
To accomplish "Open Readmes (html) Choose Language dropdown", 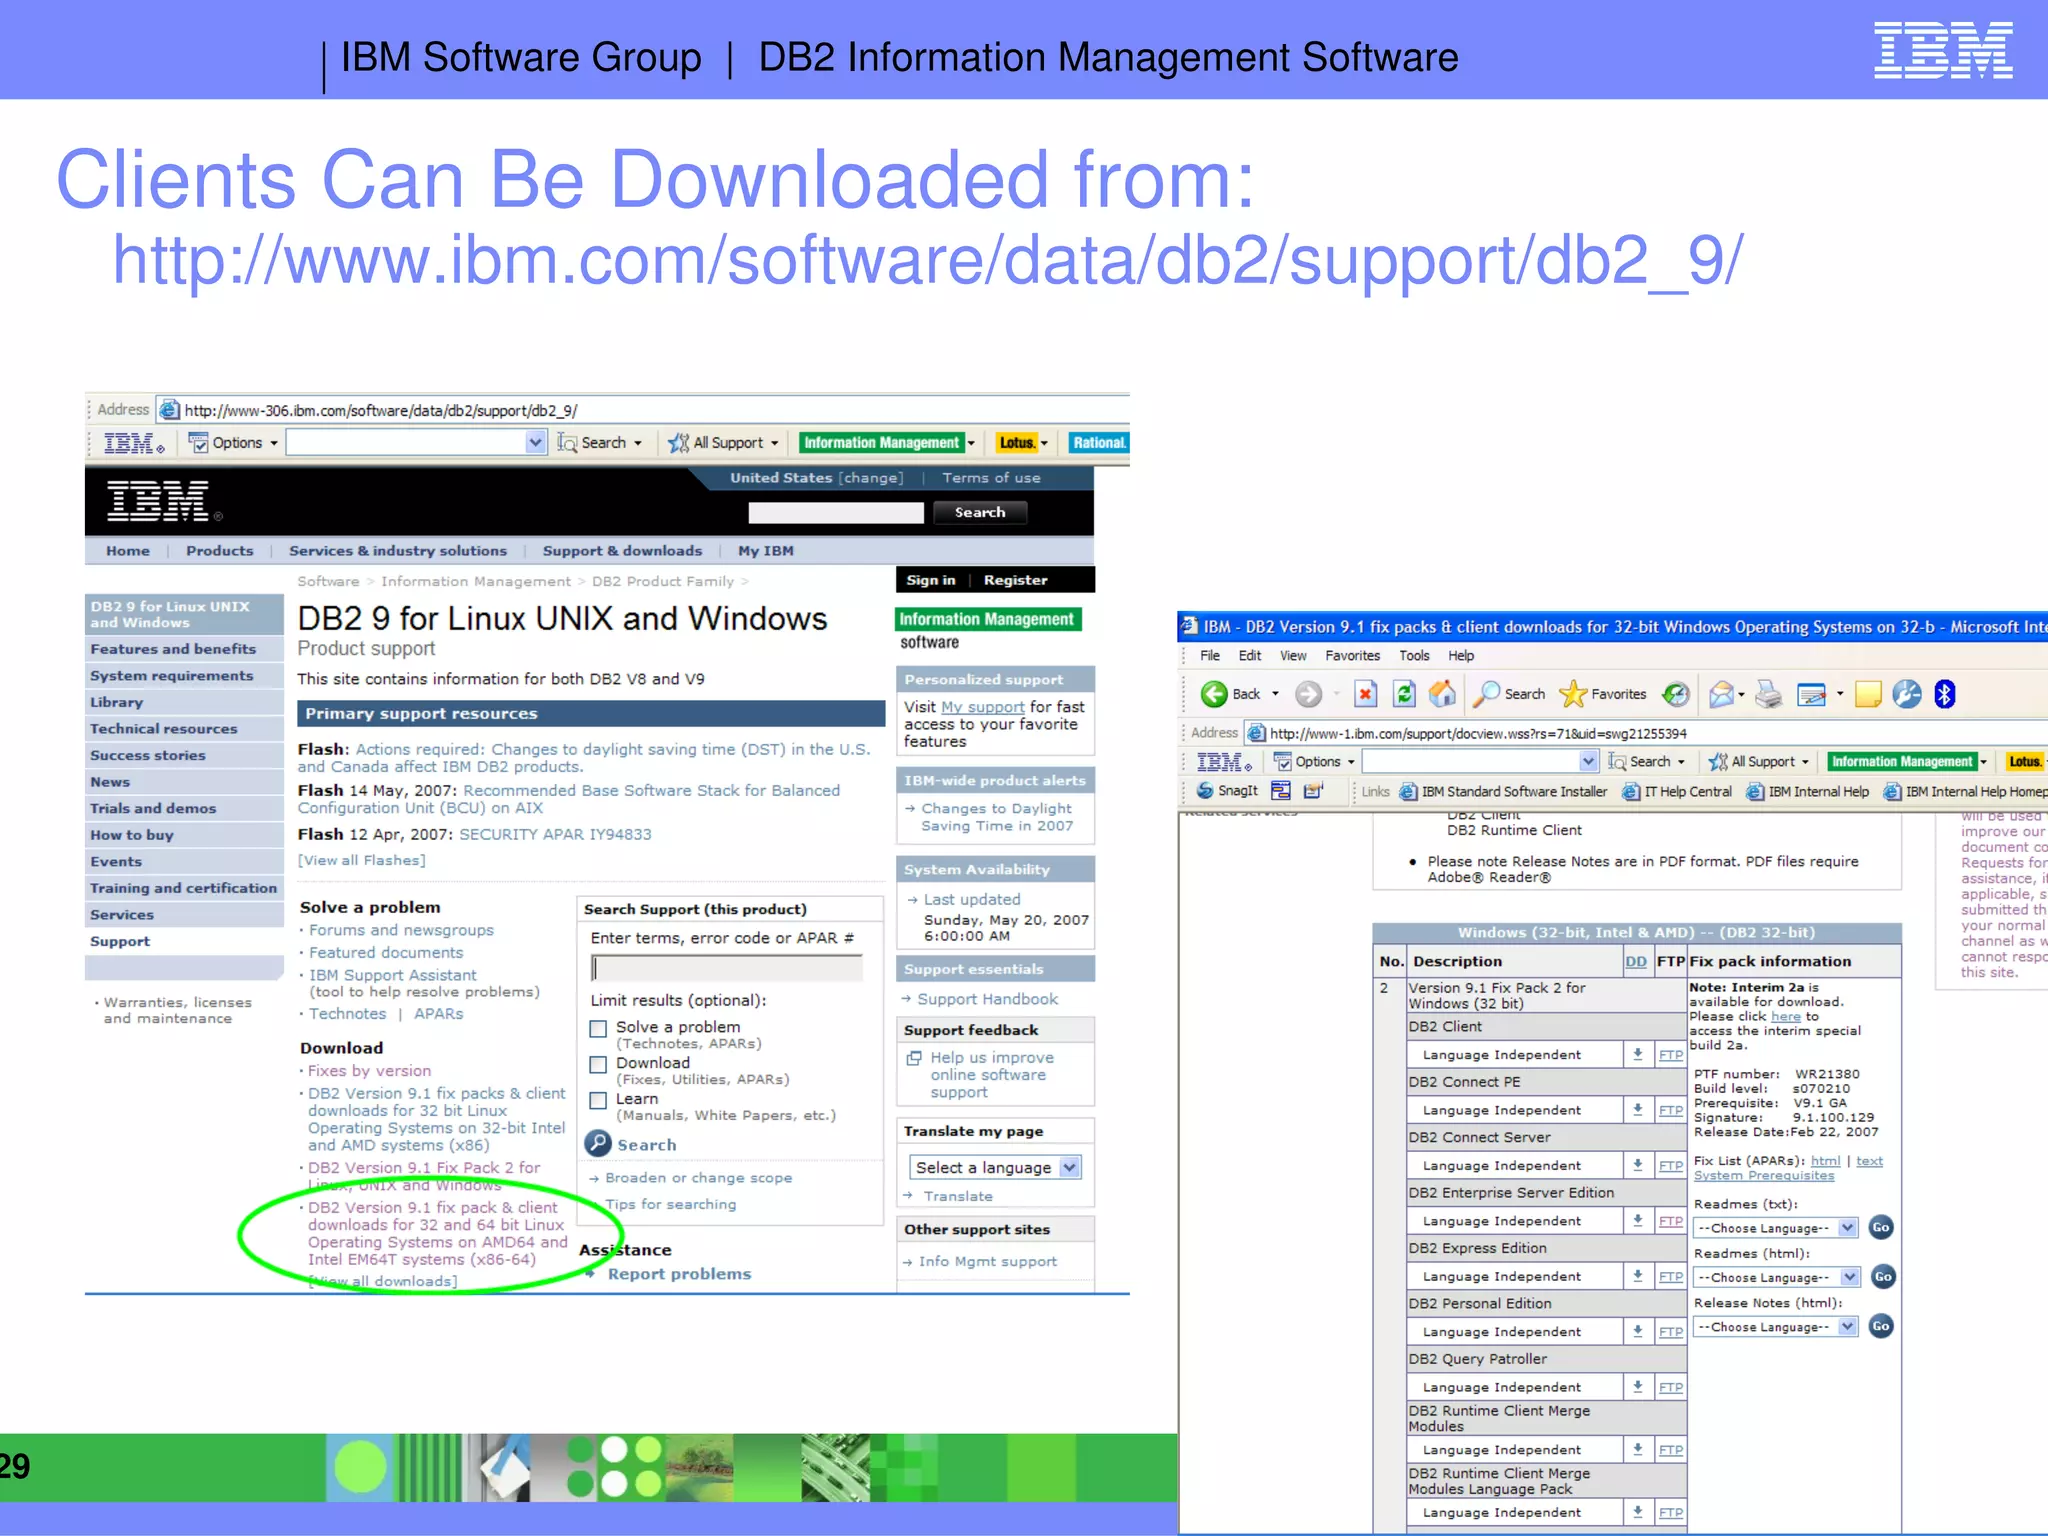I will click(x=1775, y=1277).
